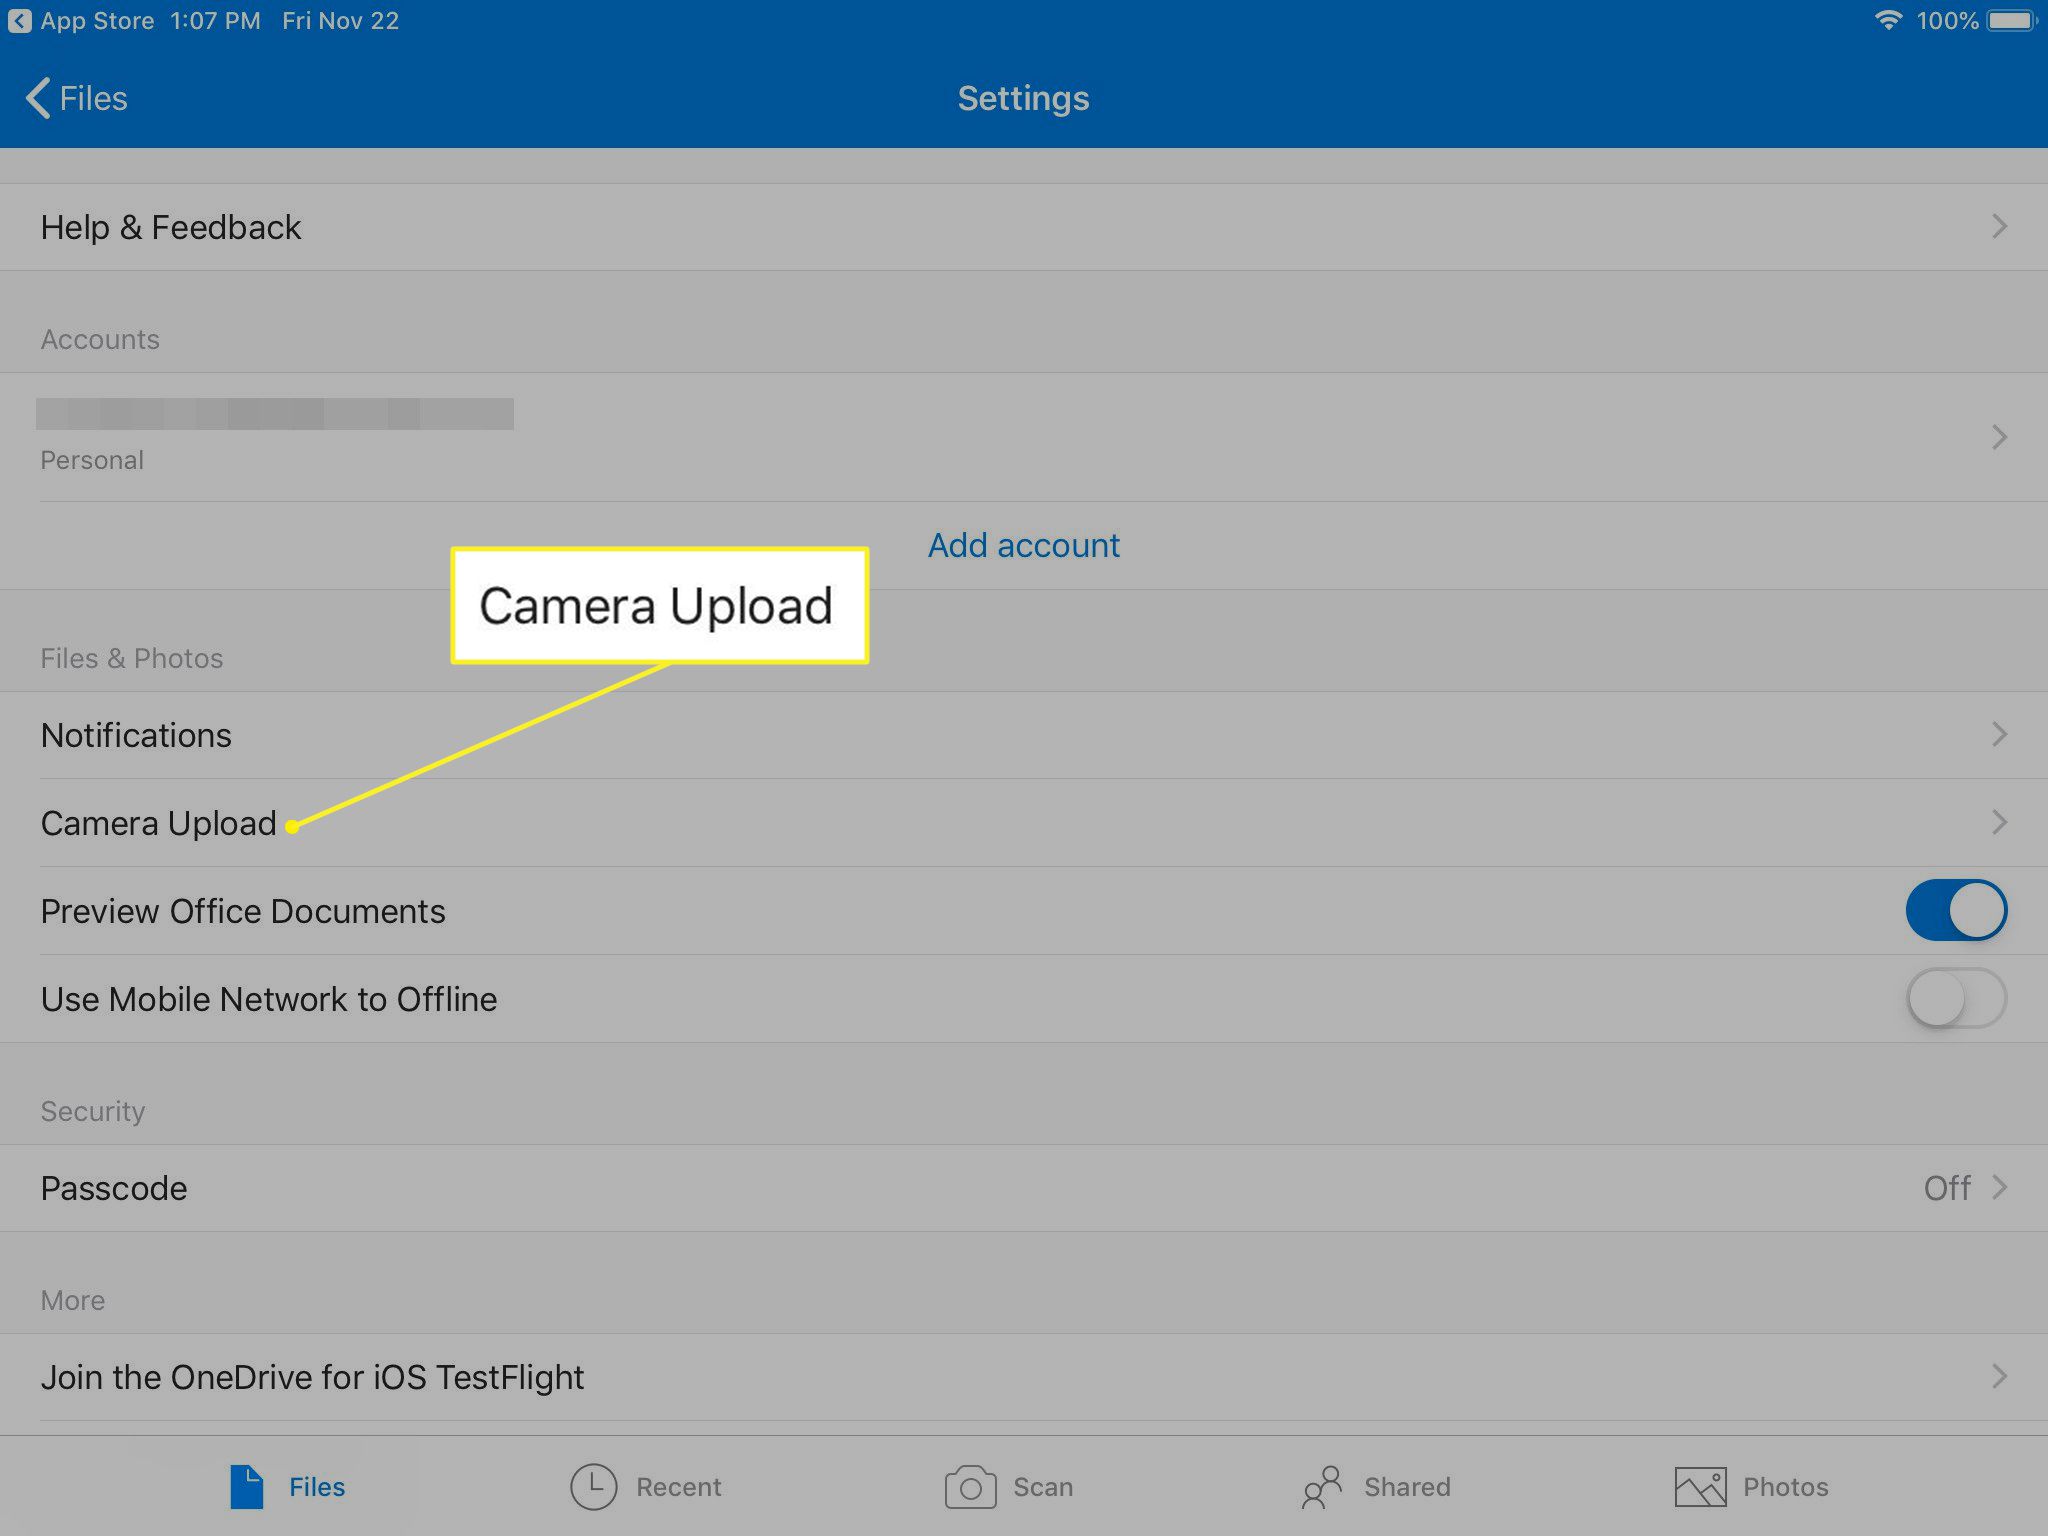The image size is (2048, 1536).
Task: Expand Camera Upload settings
Action: pyautogui.click(x=1024, y=821)
